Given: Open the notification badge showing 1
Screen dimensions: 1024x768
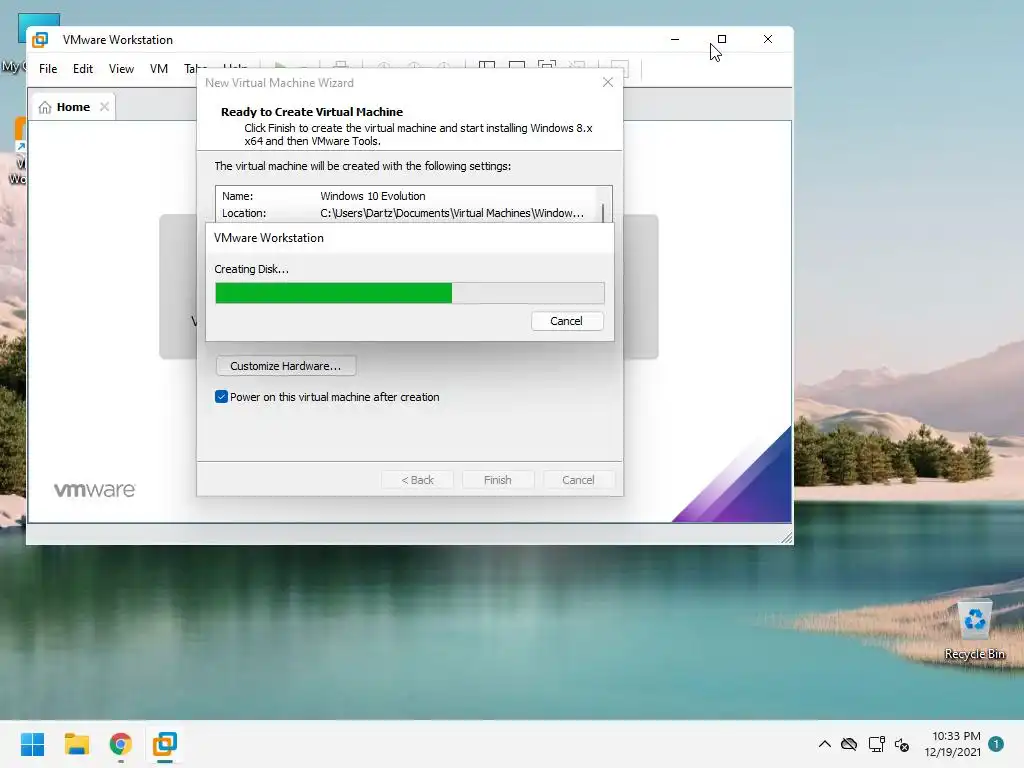Looking at the screenshot, I should [996, 744].
